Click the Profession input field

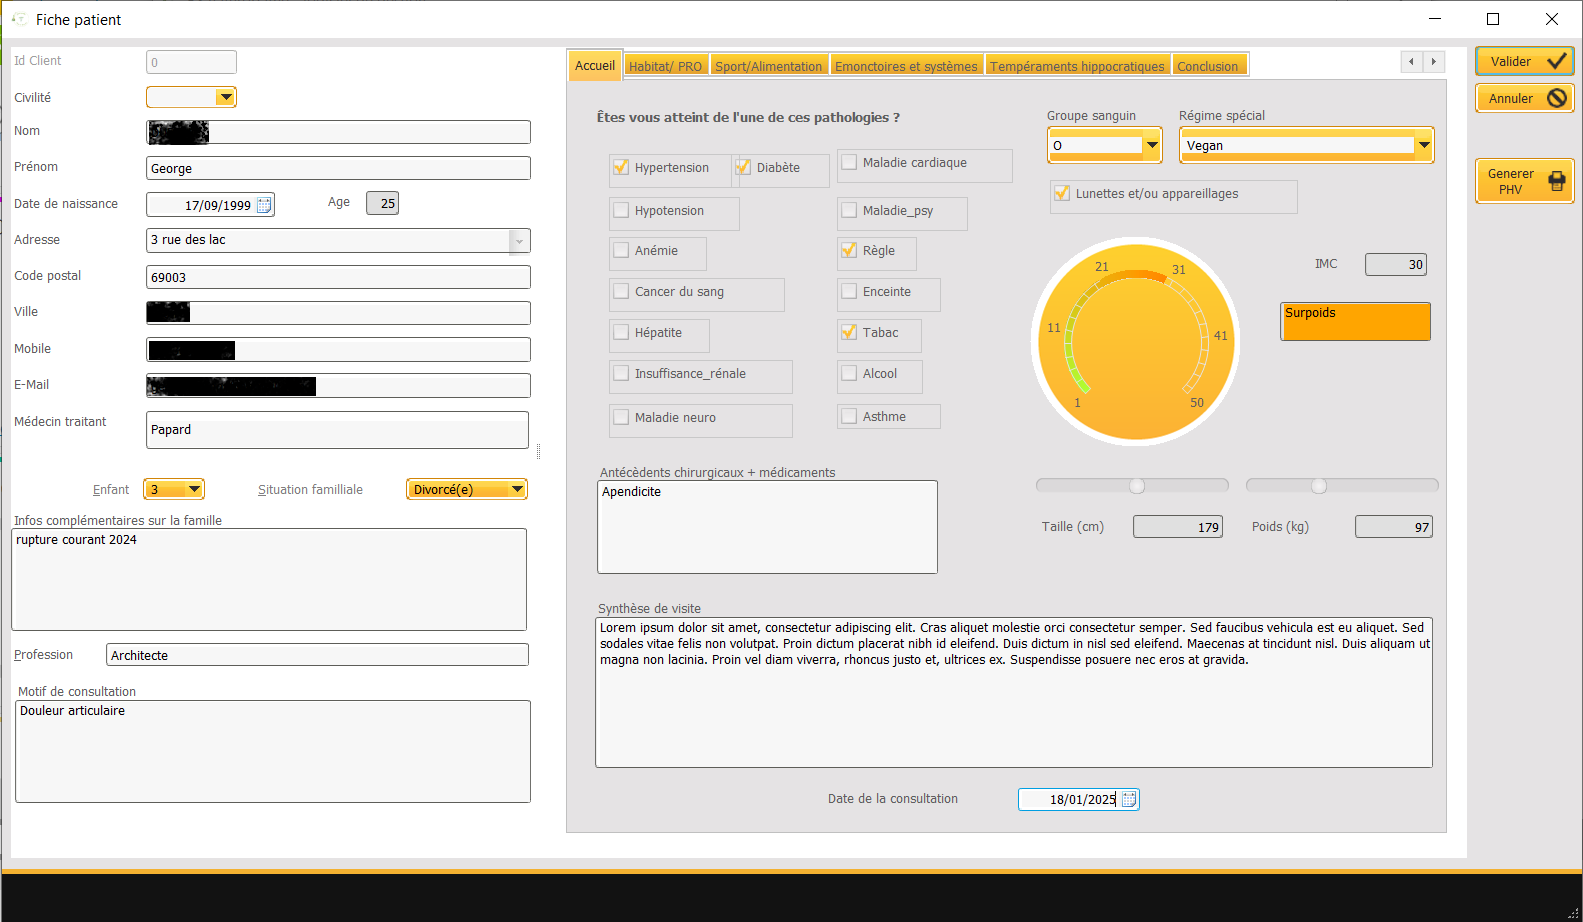click(x=317, y=655)
